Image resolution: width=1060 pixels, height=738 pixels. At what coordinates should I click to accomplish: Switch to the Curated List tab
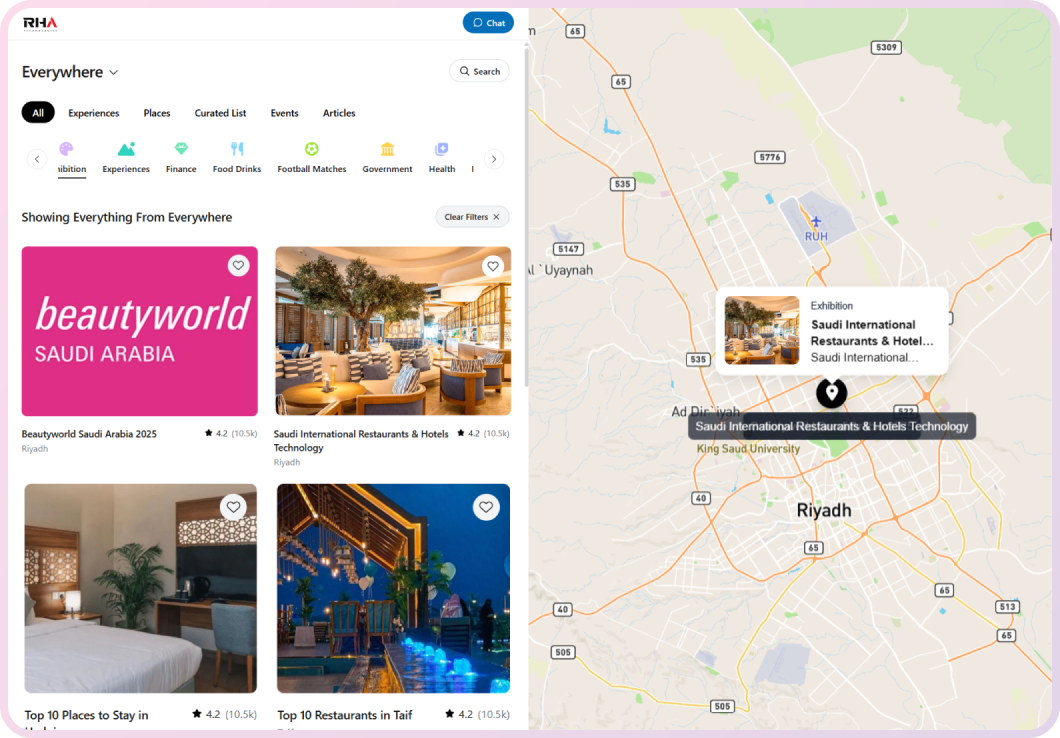[220, 113]
